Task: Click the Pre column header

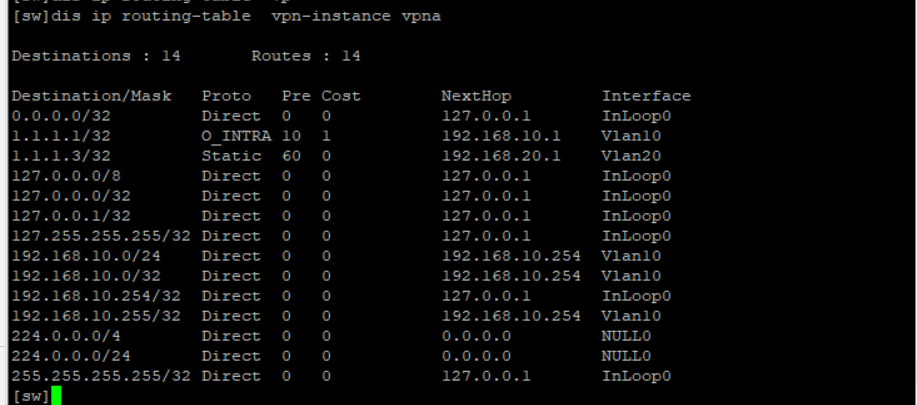Action: tap(296, 96)
